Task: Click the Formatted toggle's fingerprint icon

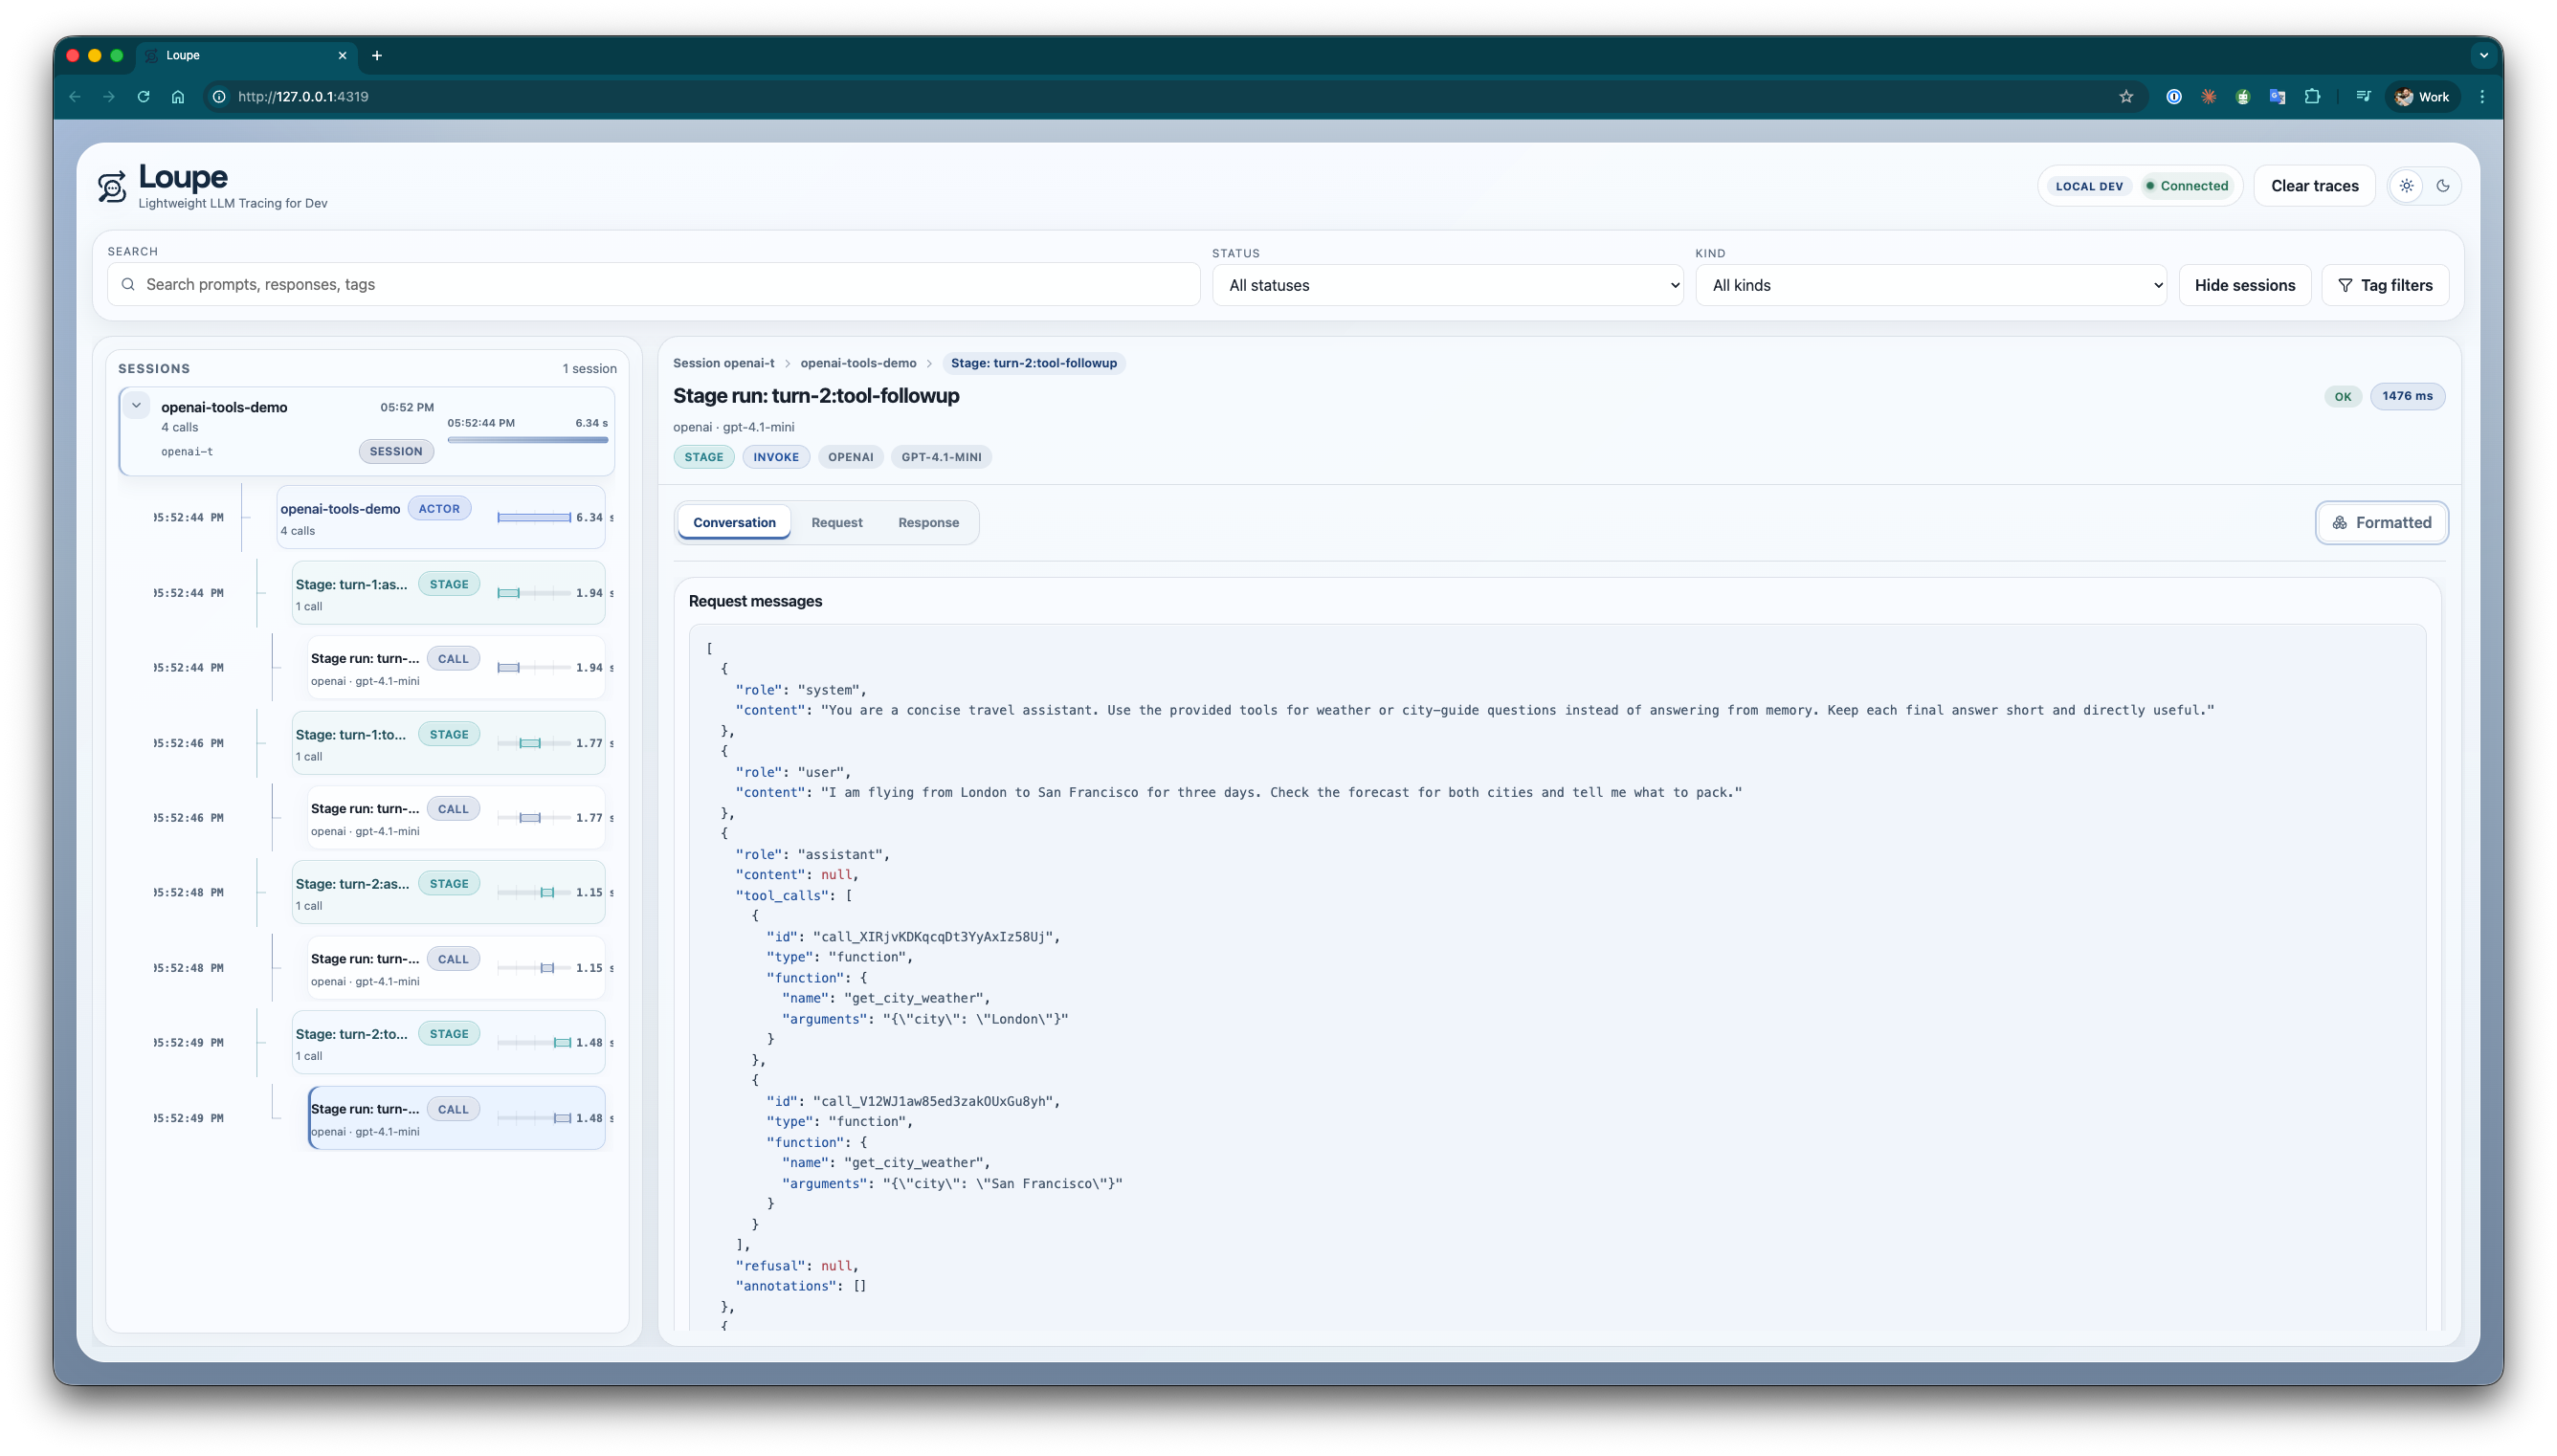Action: (2340, 522)
